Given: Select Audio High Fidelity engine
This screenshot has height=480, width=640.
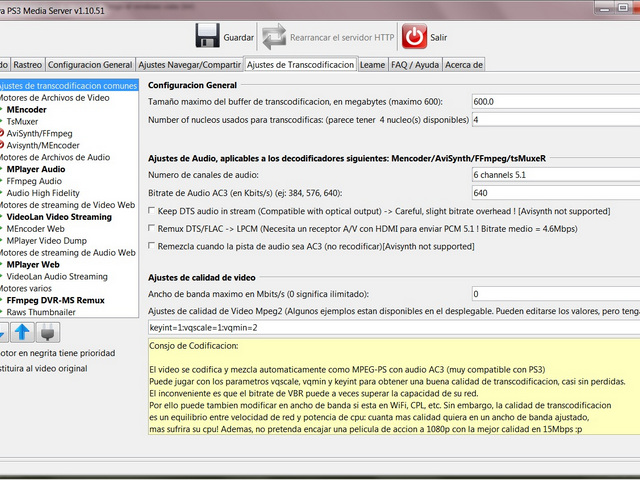Looking at the screenshot, I should [x=43, y=193].
